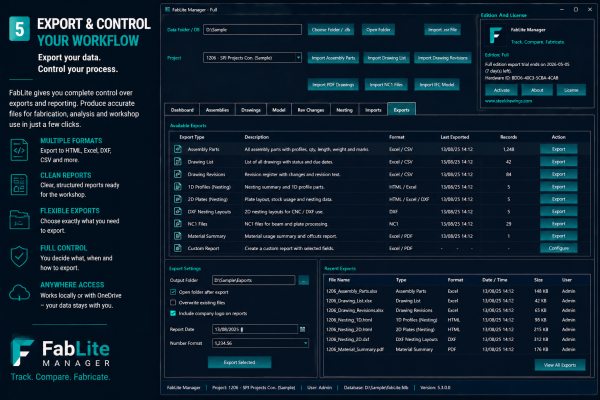Toggle Open folder after export checkbox
600x400 pixels.
point(173,292)
